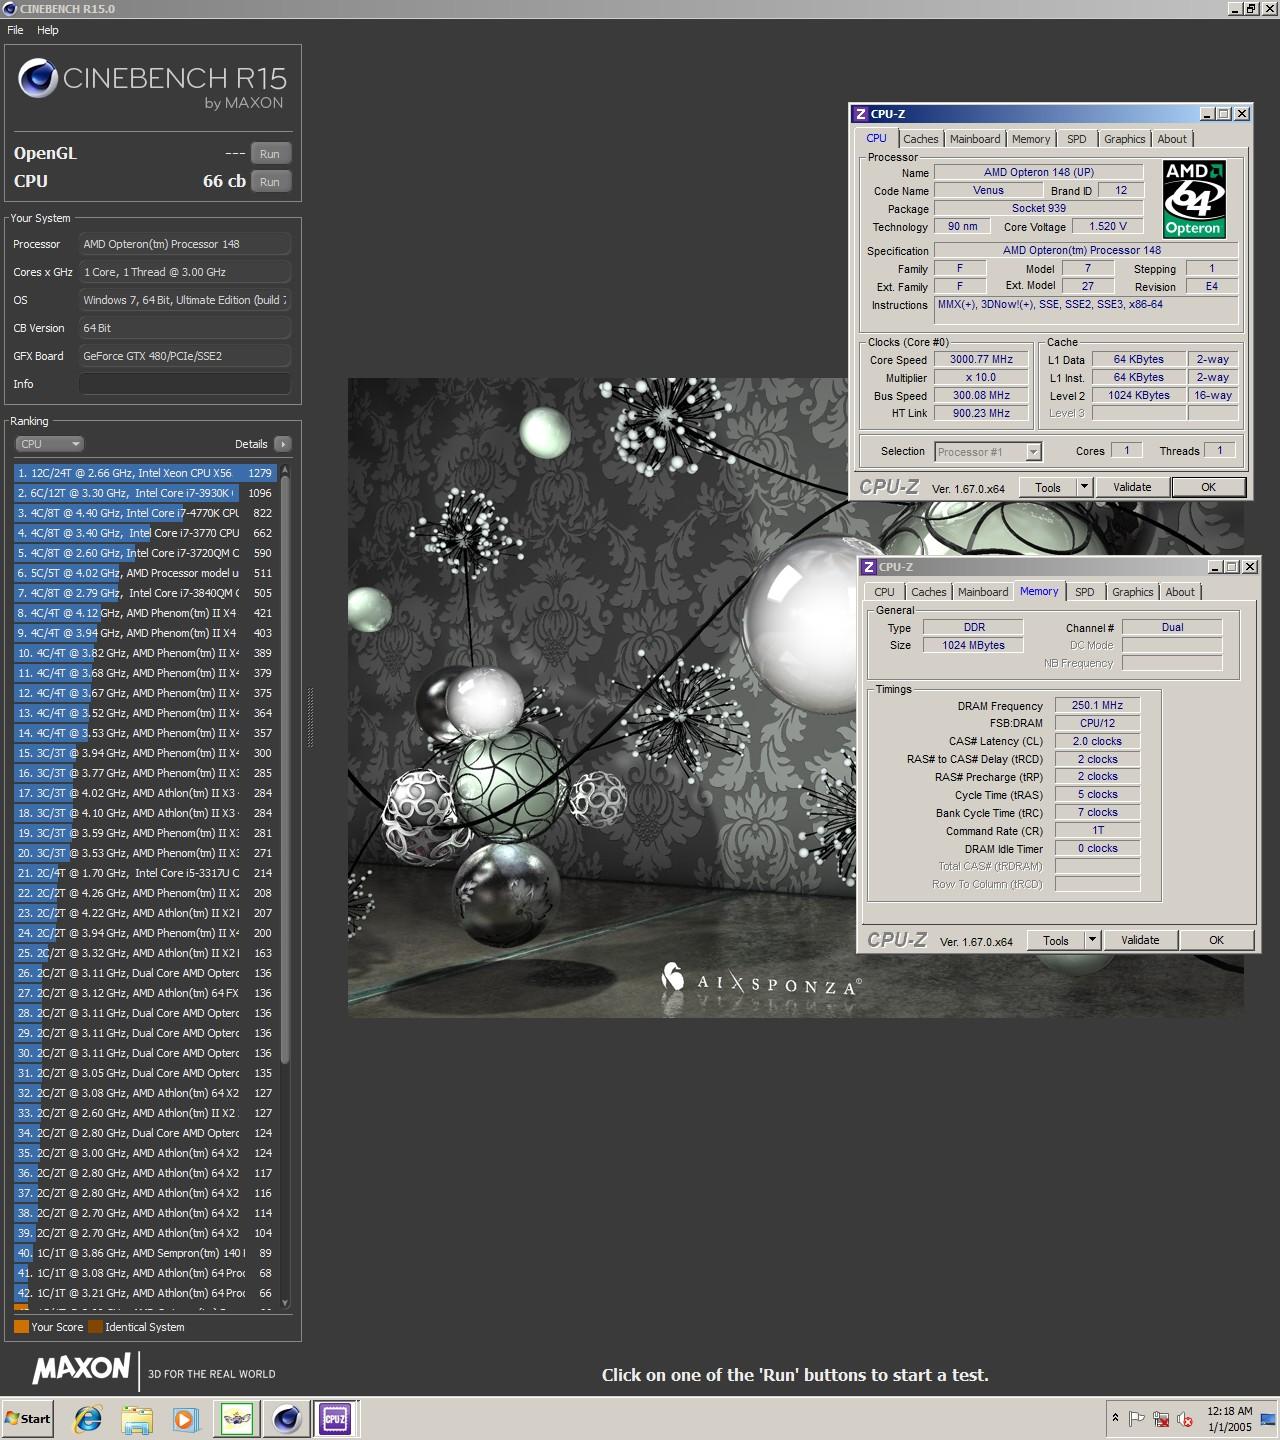Open Windows Explorer folder icon in taskbar

pos(137,1418)
